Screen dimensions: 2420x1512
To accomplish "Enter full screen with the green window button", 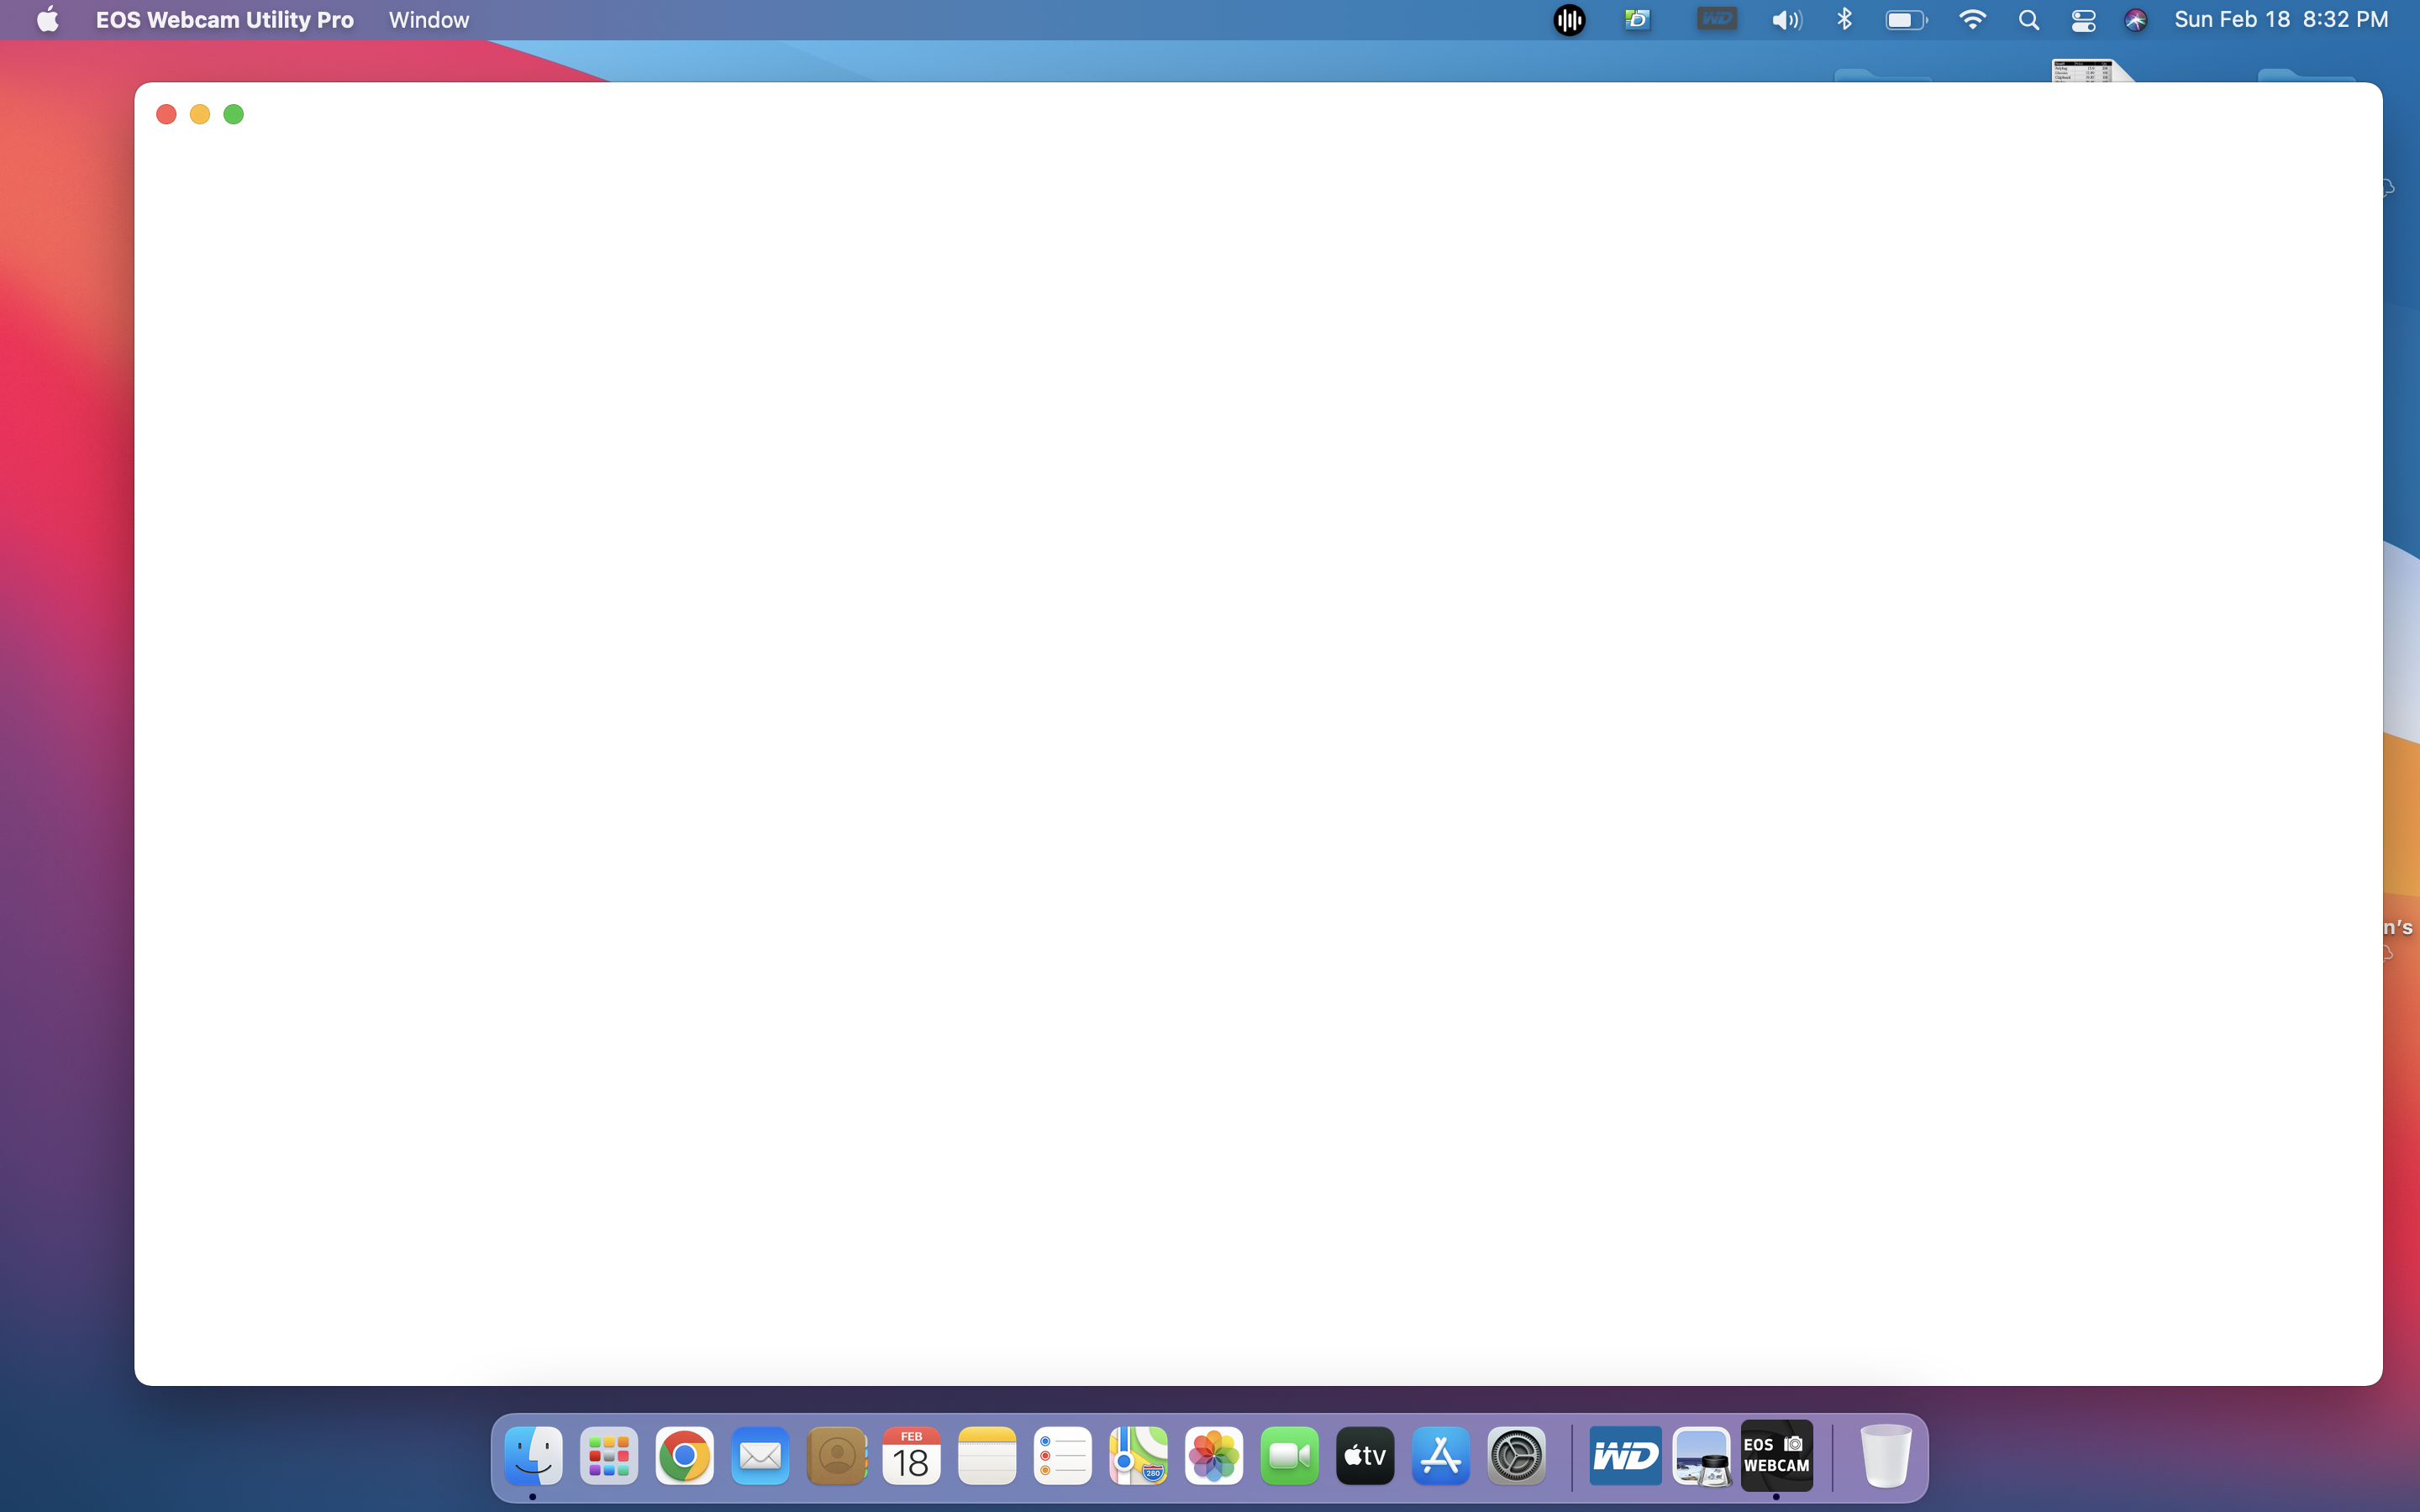I will pyautogui.click(x=234, y=114).
